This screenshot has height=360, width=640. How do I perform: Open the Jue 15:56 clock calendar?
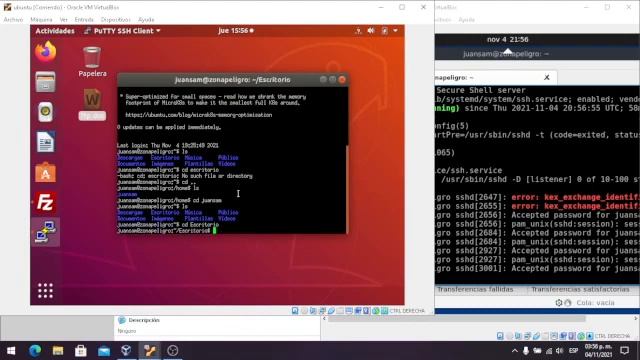point(236,31)
